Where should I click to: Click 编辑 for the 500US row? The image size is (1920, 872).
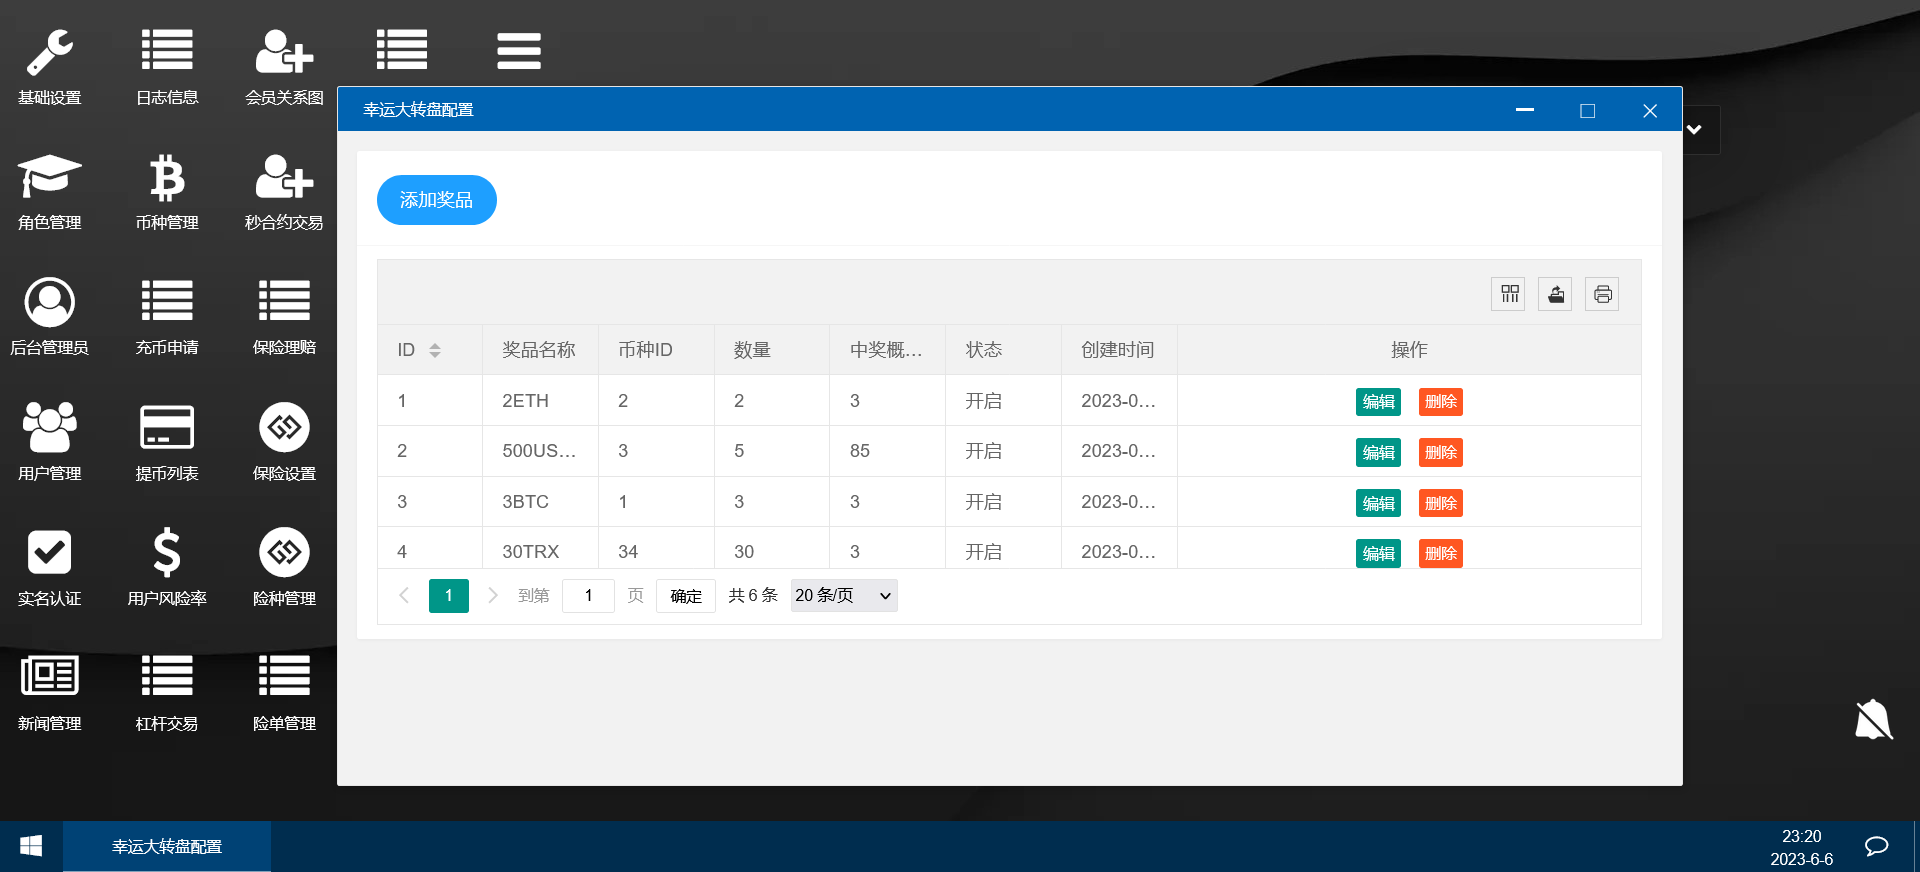[1378, 452]
